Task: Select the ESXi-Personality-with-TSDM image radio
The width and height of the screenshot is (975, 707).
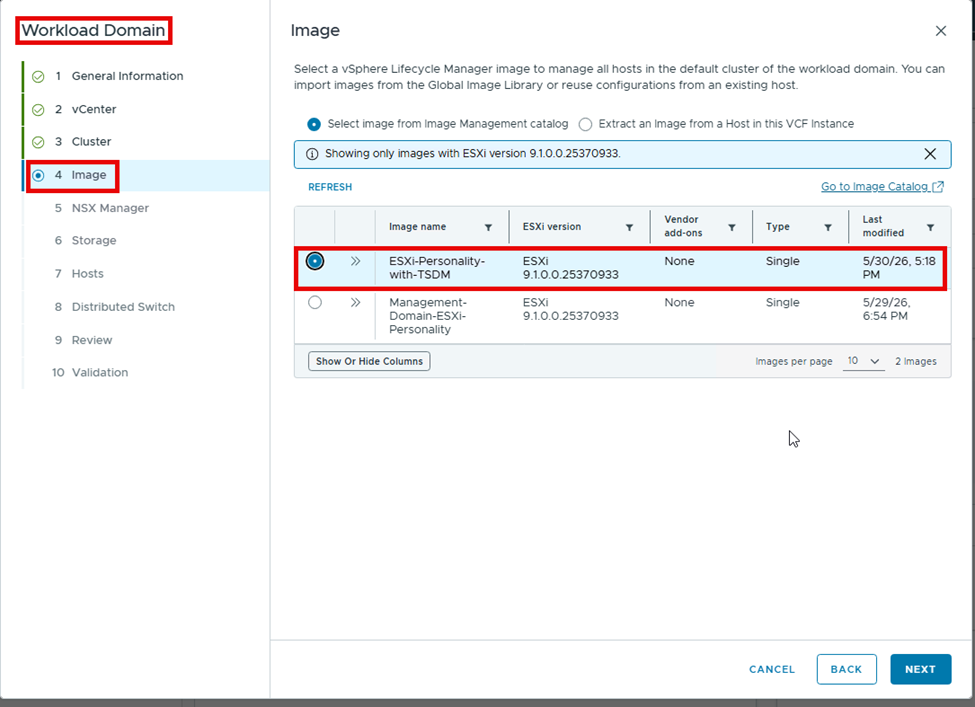Action: tap(315, 261)
